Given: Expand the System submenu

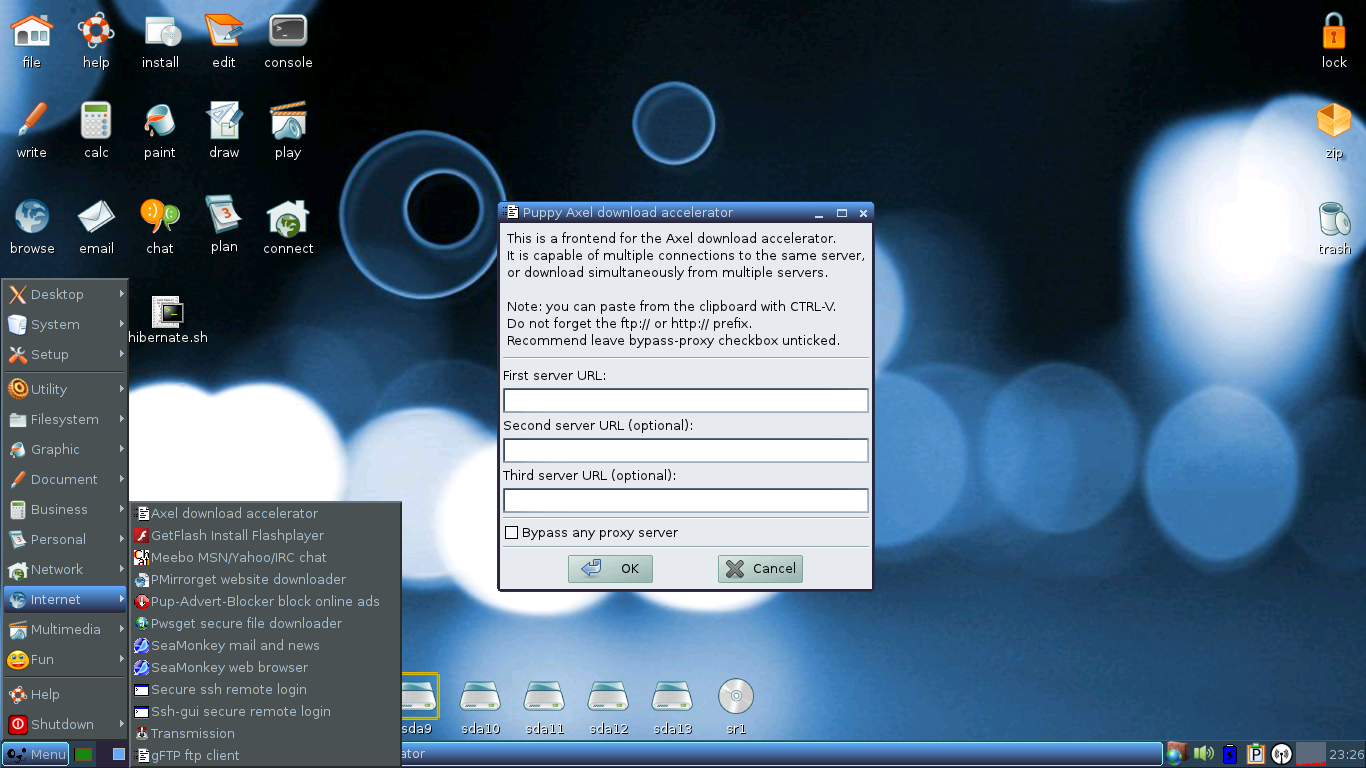Looking at the screenshot, I should tap(65, 324).
